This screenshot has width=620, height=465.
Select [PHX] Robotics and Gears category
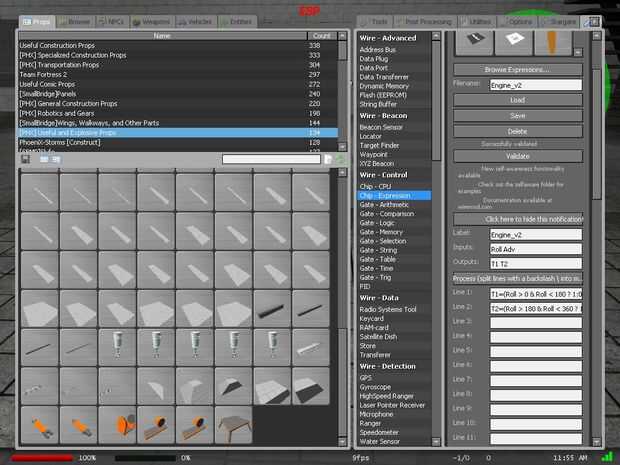click(178, 113)
